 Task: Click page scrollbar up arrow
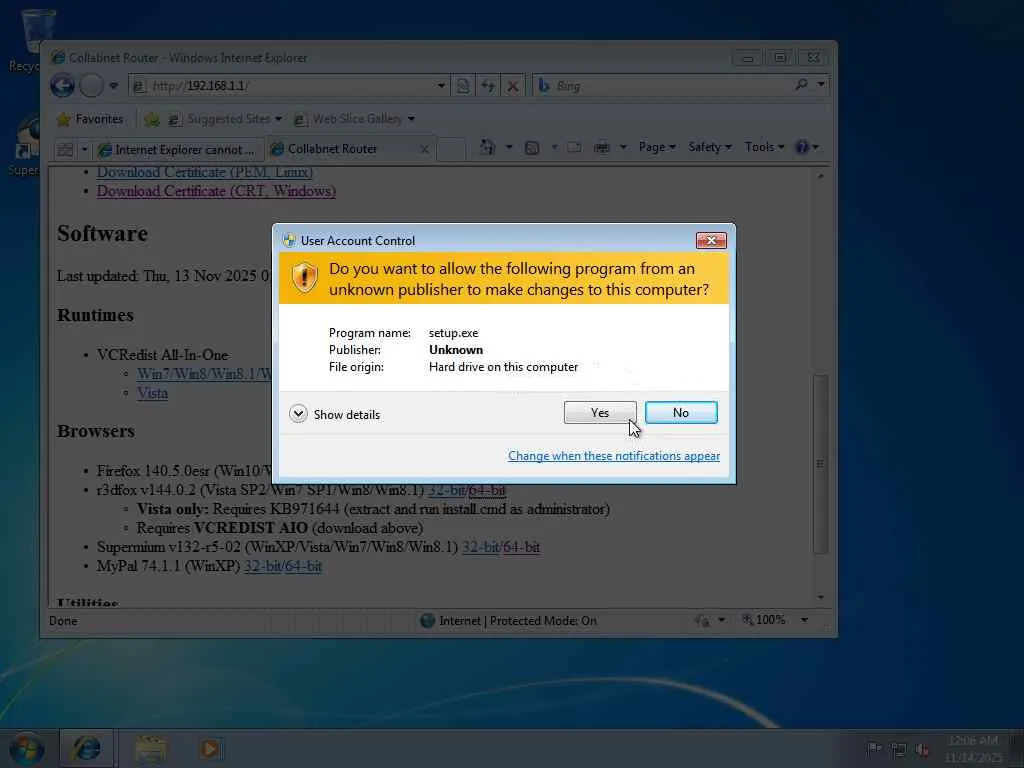(x=820, y=176)
